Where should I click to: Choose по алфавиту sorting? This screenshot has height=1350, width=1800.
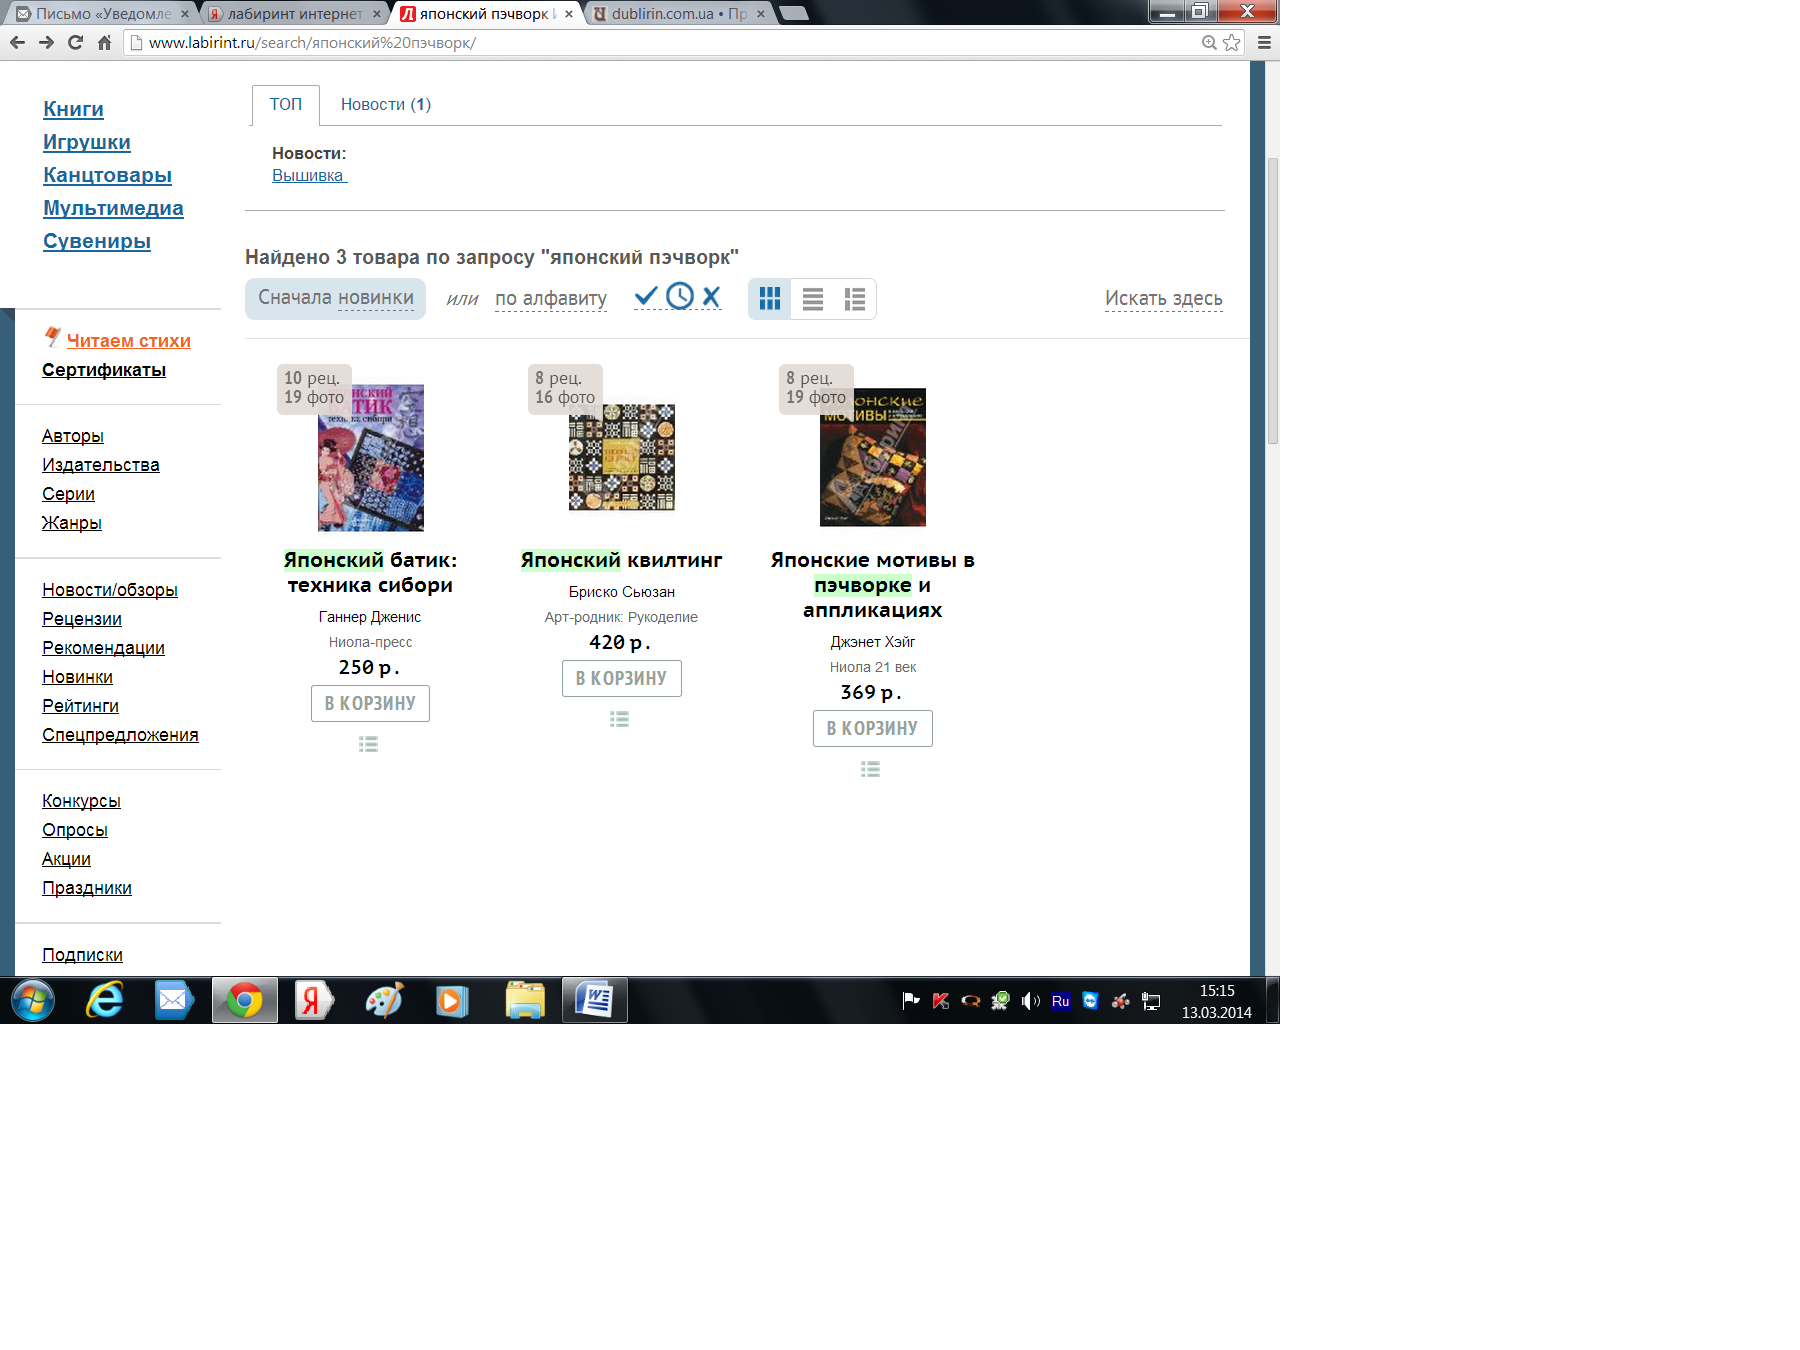[550, 298]
